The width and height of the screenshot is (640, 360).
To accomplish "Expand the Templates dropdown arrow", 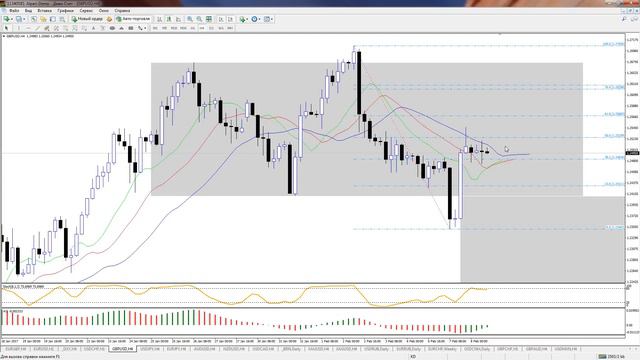I will [272, 19].
